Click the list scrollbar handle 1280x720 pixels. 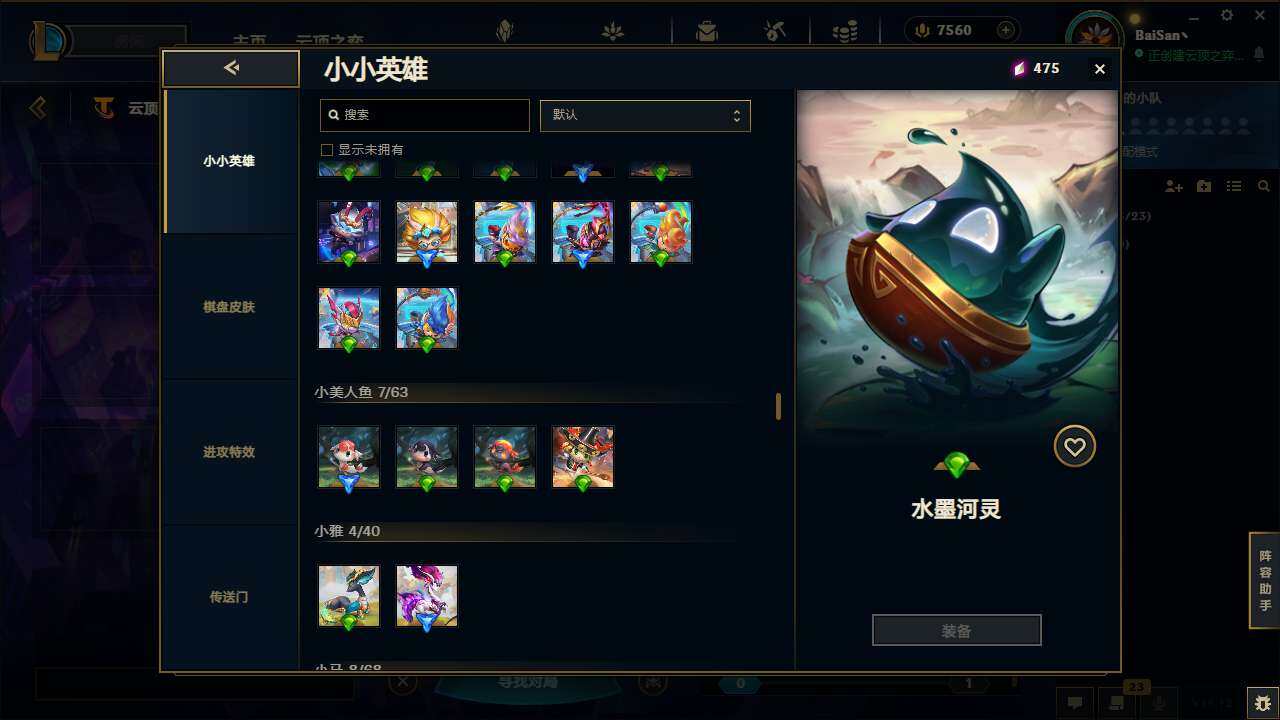[x=778, y=406]
